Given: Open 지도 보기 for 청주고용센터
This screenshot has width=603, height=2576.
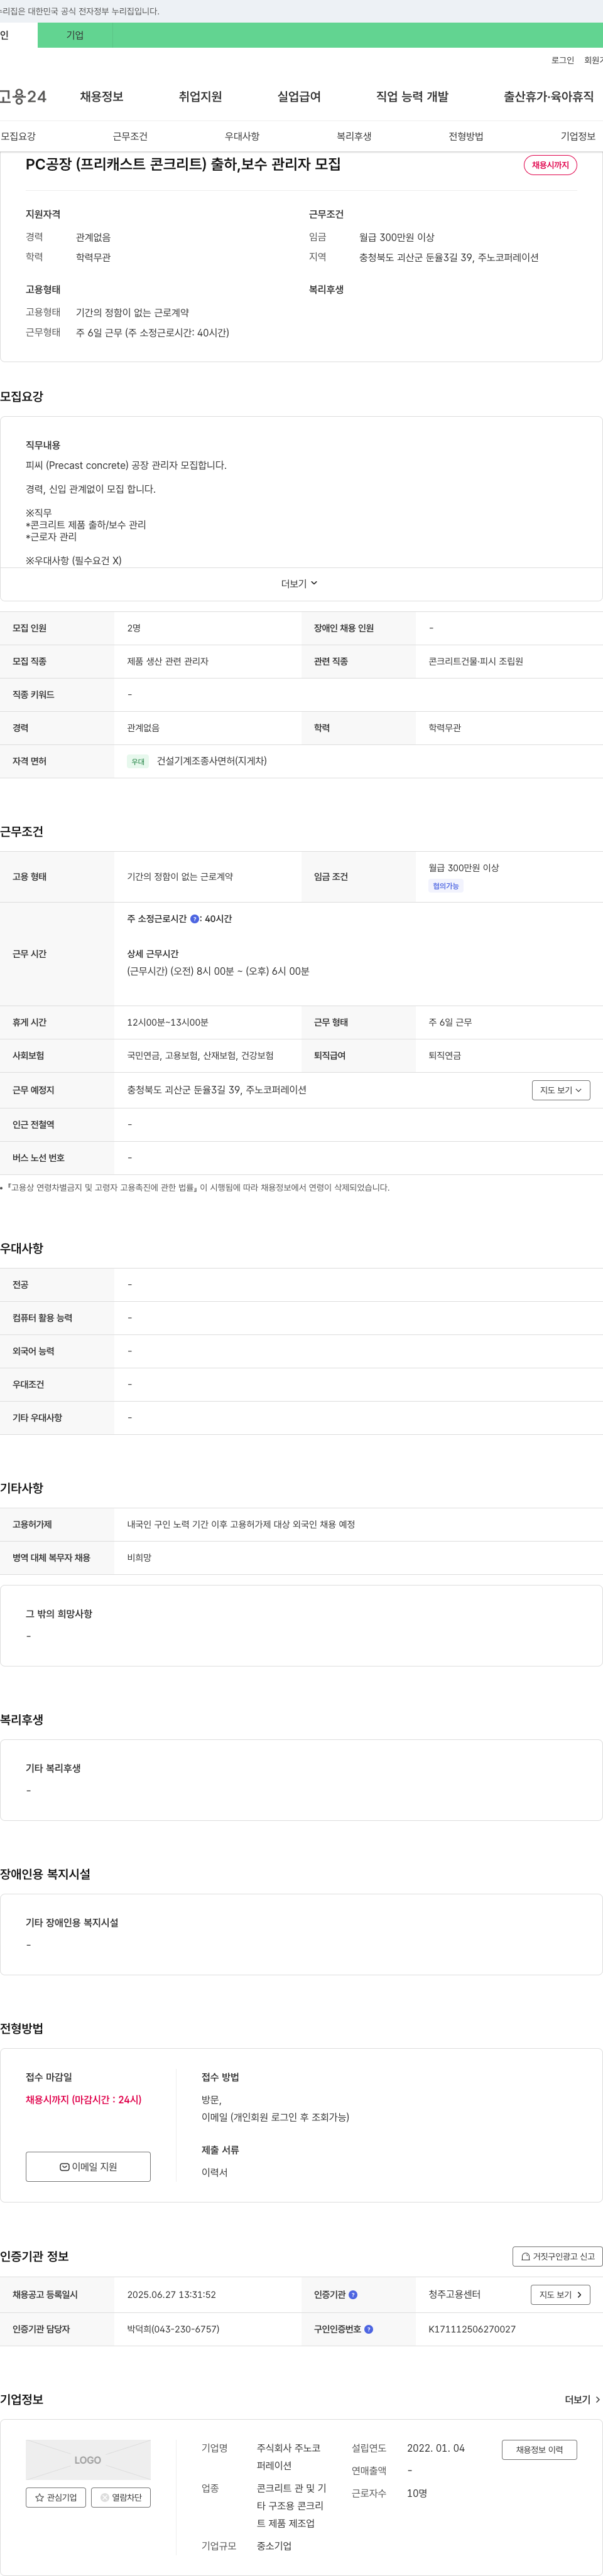Looking at the screenshot, I should point(560,2295).
